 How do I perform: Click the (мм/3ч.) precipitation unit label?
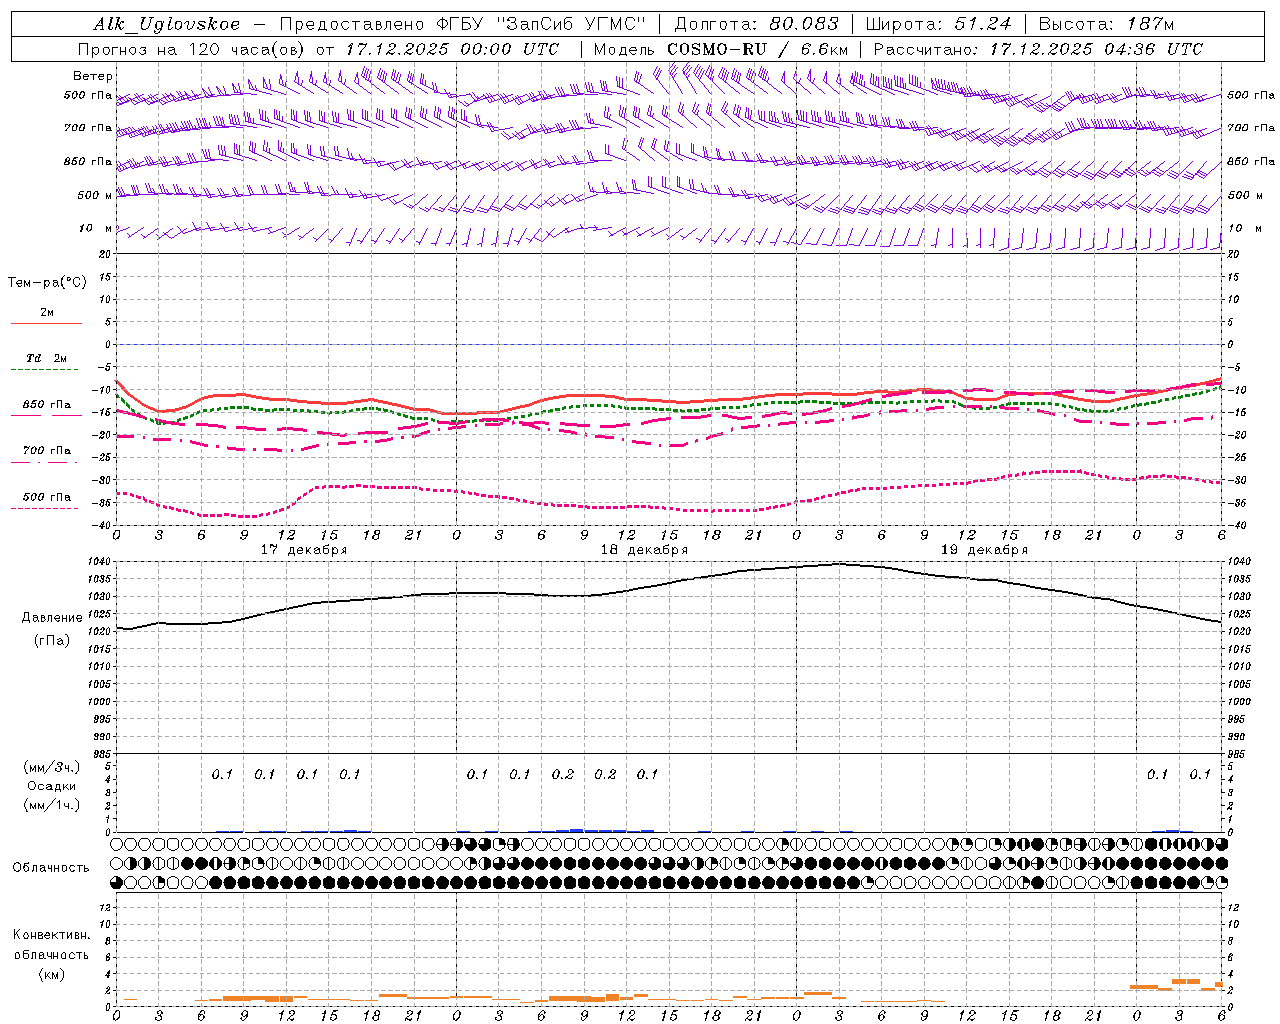52,767
